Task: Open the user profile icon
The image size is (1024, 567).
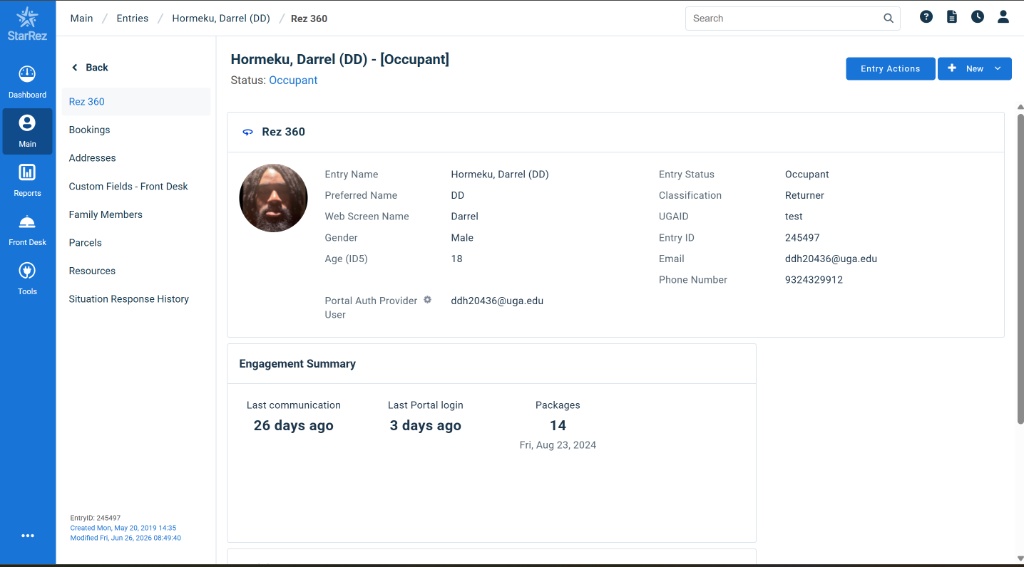Action: click(x=1003, y=17)
